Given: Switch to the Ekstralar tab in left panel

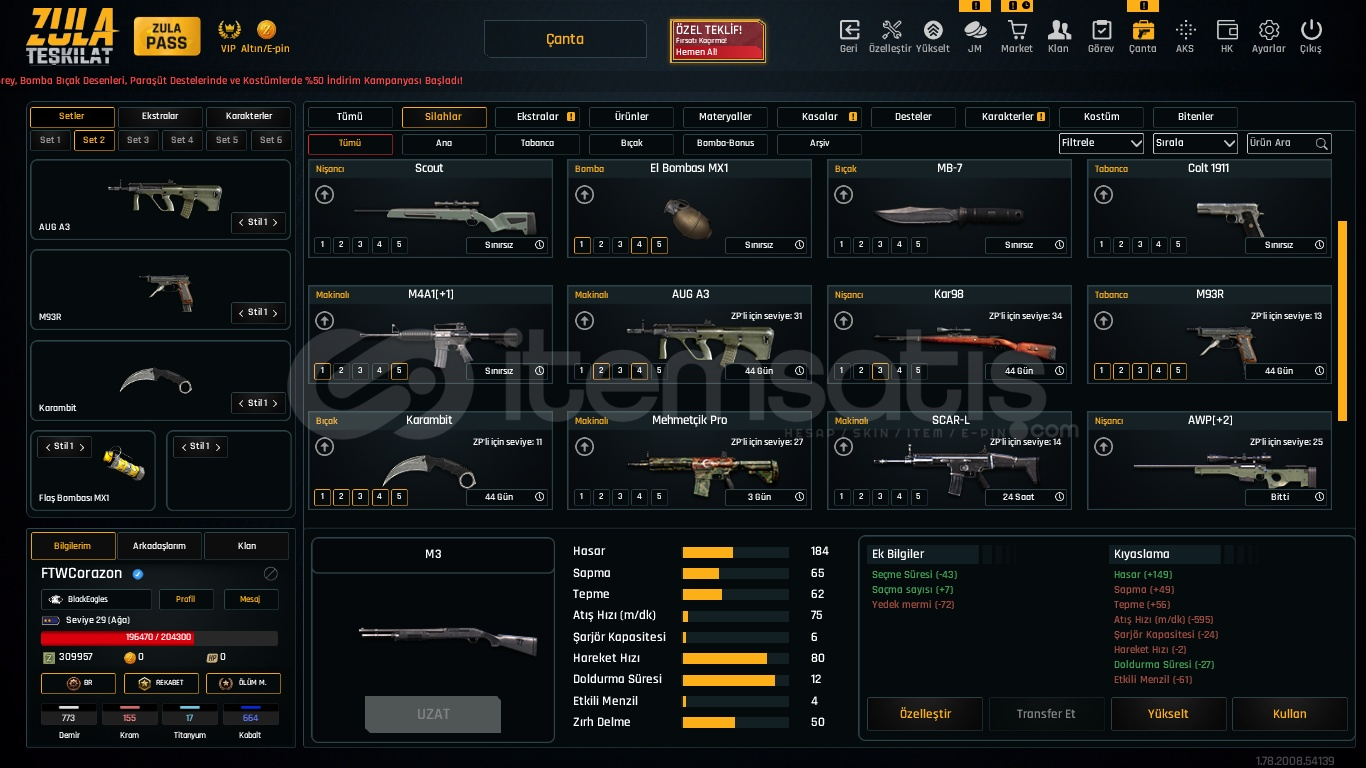Looking at the screenshot, I should (x=160, y=116).
